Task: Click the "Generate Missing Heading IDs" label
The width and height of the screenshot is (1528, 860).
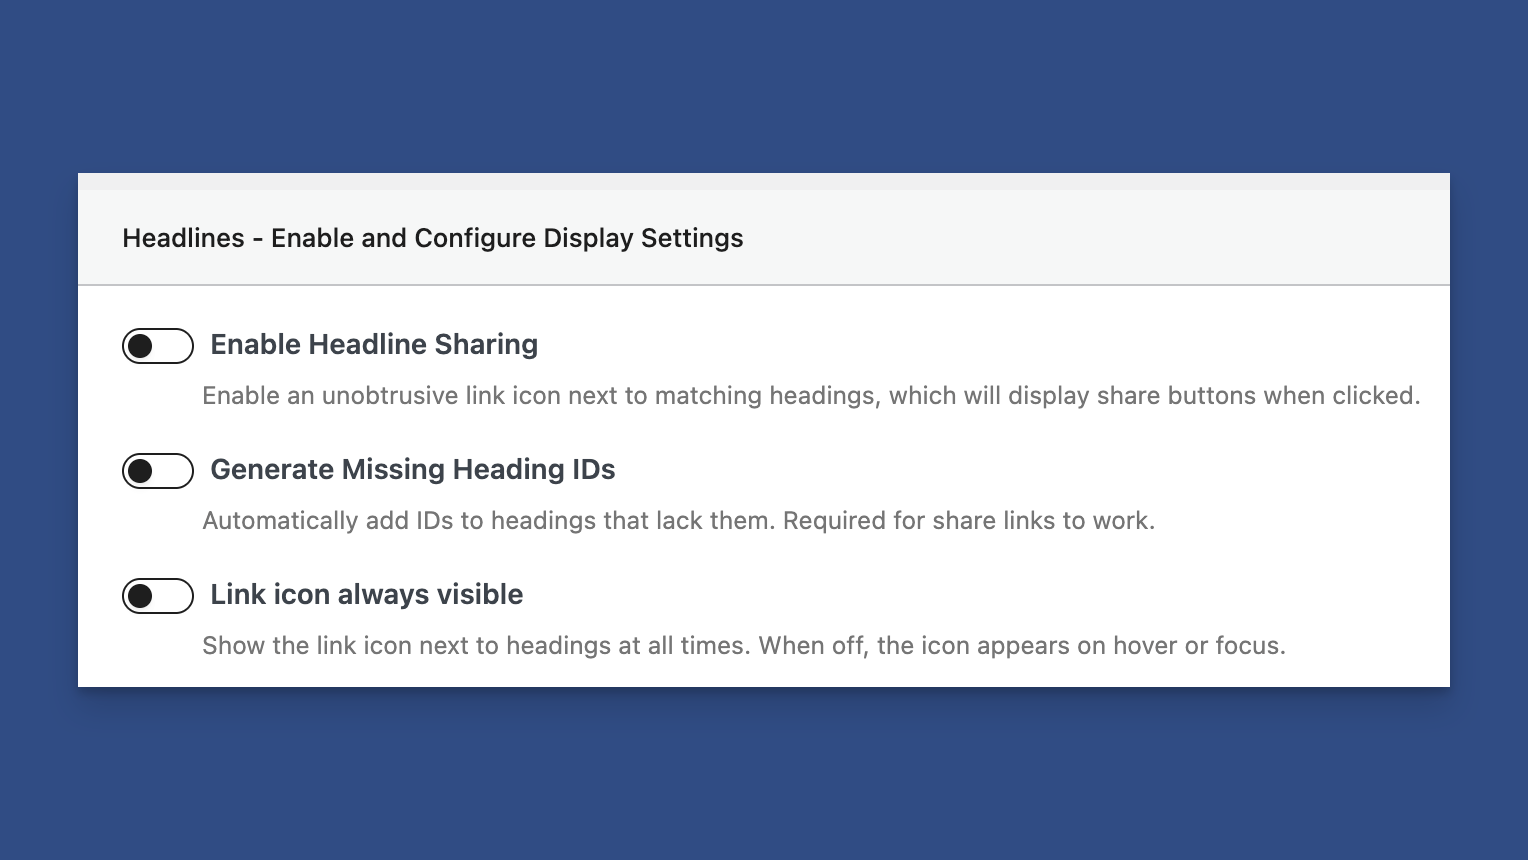Action: [x=412, y=470]
